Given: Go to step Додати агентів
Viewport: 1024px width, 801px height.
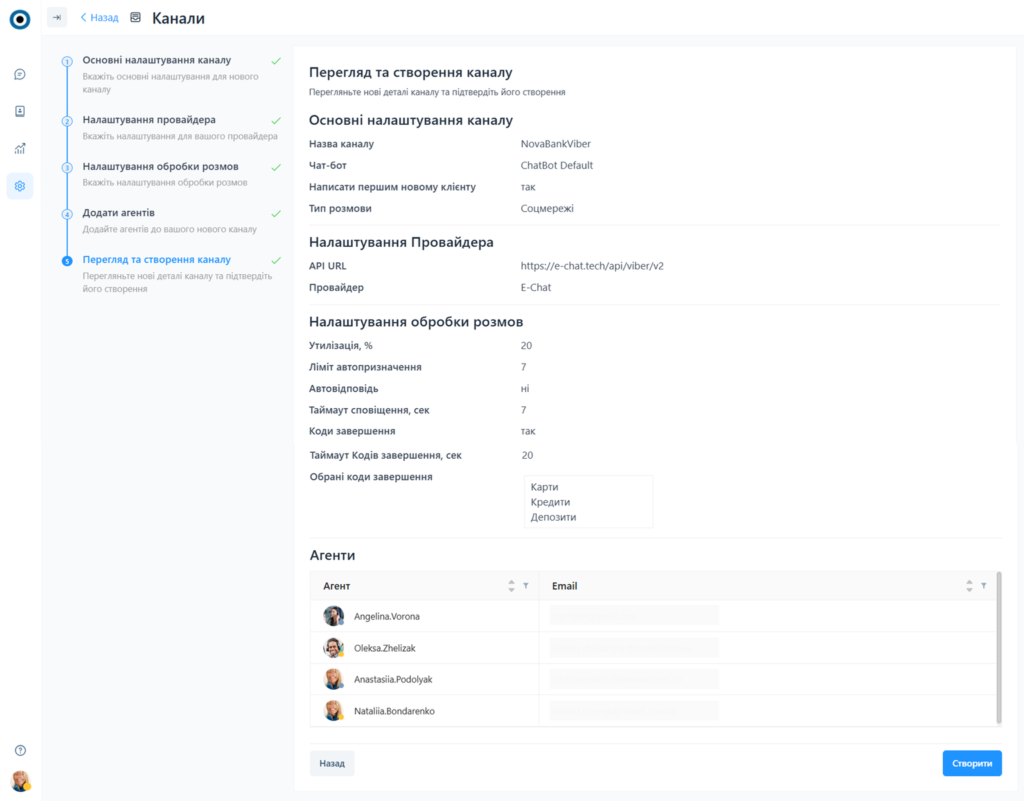Looking at the screenshot, I should pos(118,213).
